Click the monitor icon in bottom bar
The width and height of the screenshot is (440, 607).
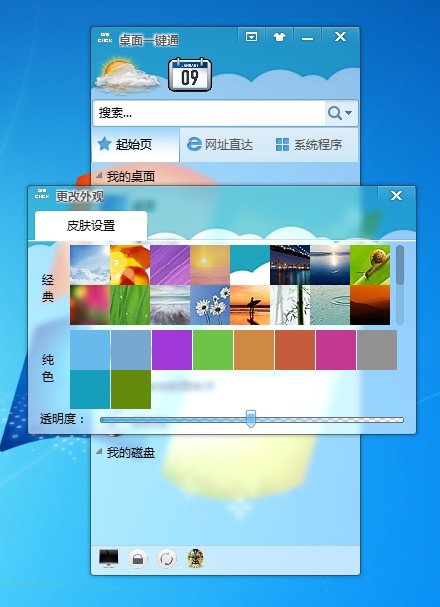(x=109, y=558)
